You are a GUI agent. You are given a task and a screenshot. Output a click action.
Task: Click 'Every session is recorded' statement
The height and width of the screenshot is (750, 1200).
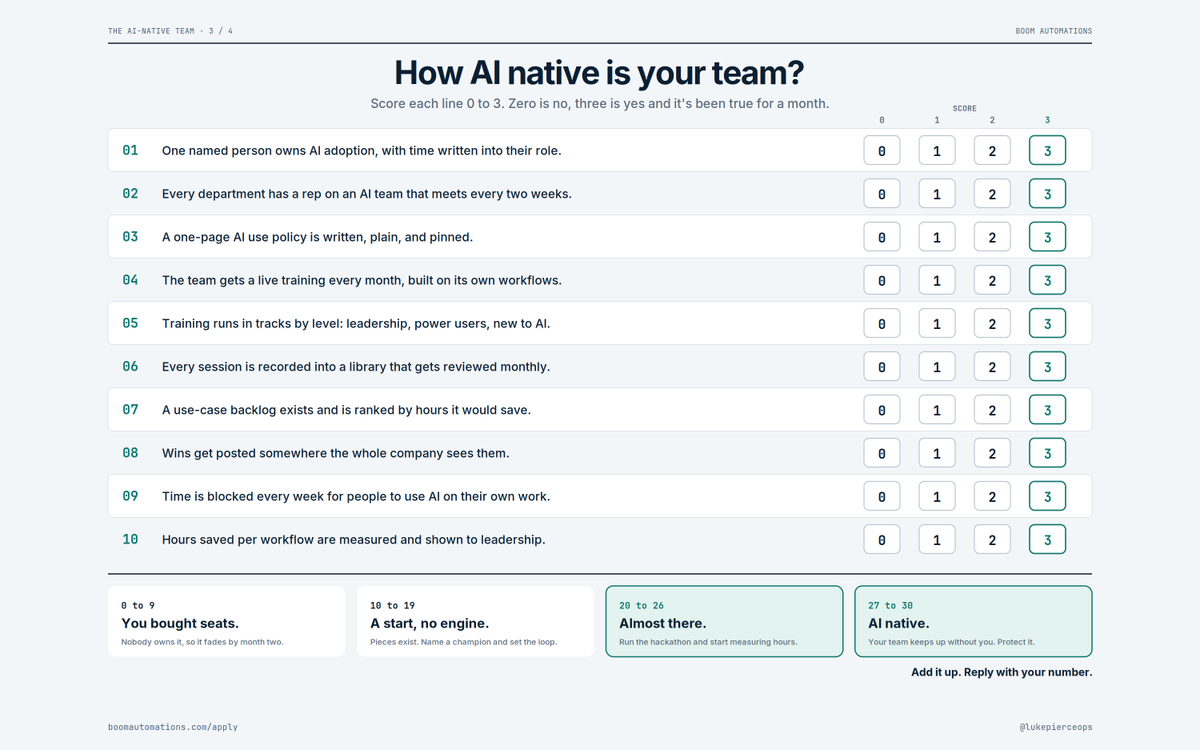[x=356, y=367]
